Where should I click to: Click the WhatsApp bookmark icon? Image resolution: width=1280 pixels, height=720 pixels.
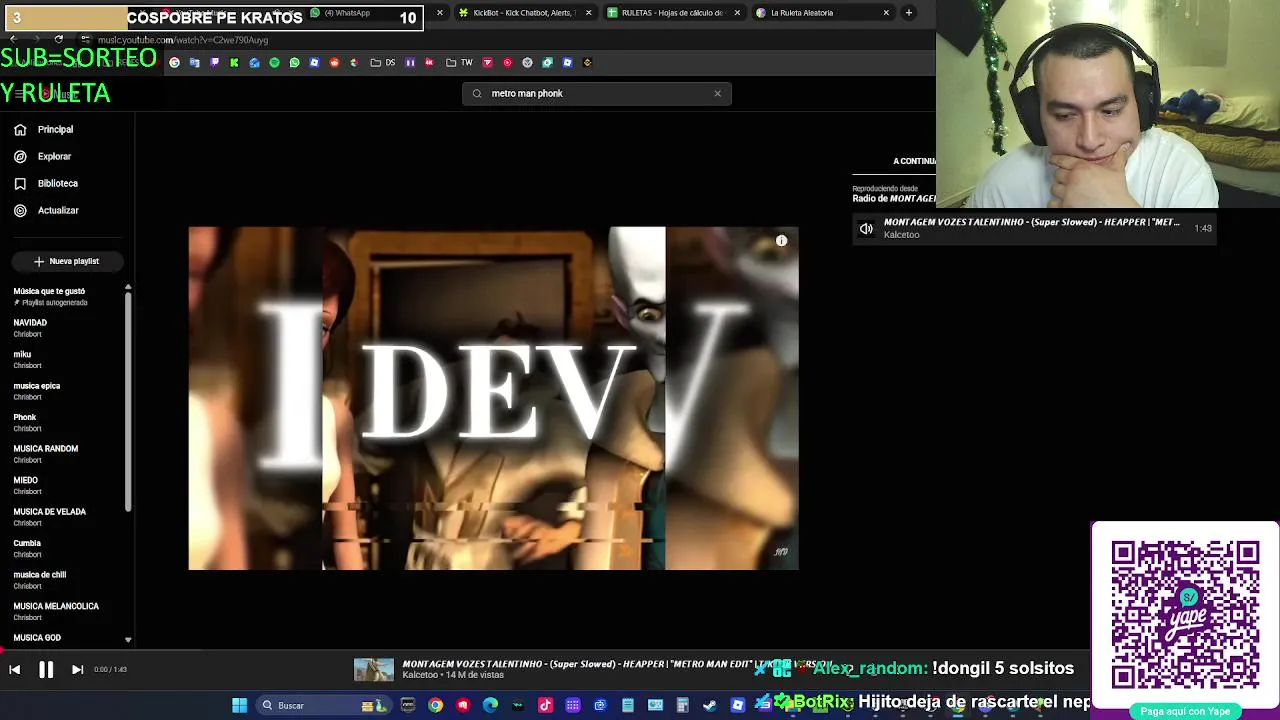pos(294,62)
